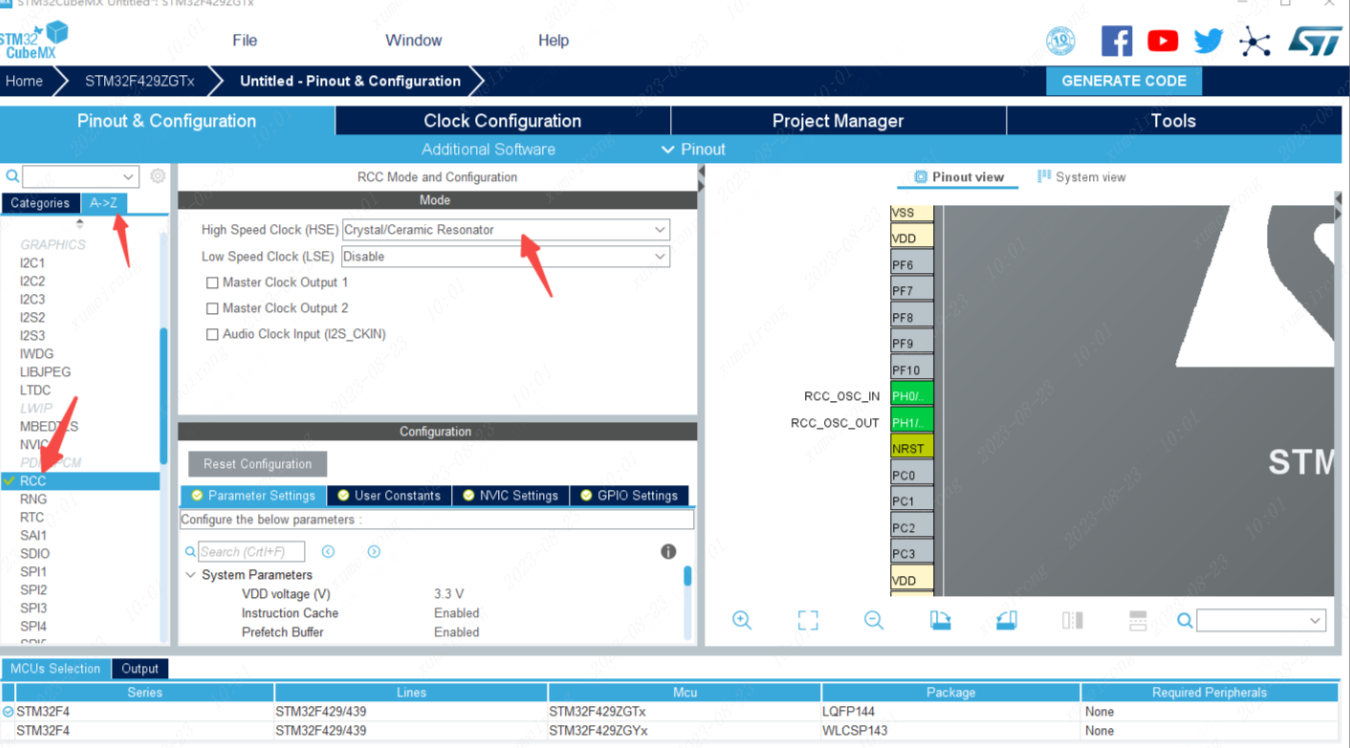Image resolution: width=1350 pixels, height=748 pixels.
Task: Click the Search (Crtl+F) parameter field
Action: click(250, 552)
